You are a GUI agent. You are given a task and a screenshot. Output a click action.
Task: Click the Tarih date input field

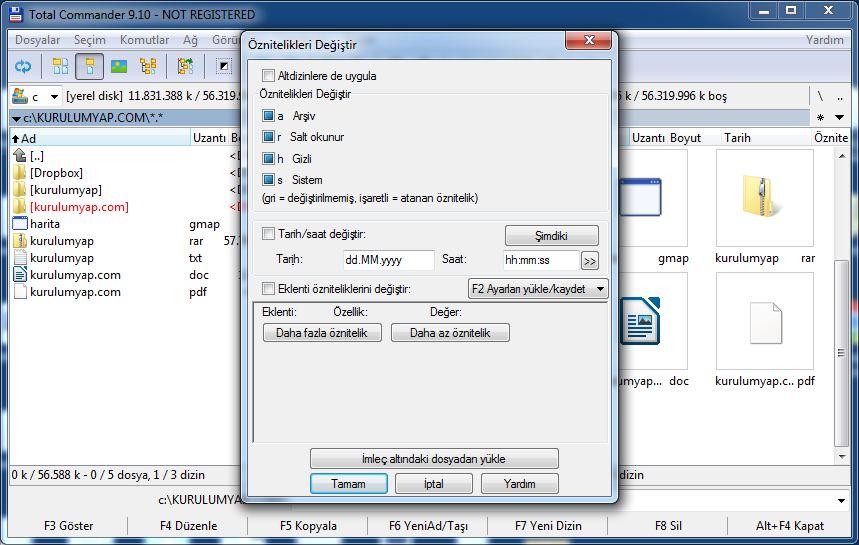tap(388, 260)
